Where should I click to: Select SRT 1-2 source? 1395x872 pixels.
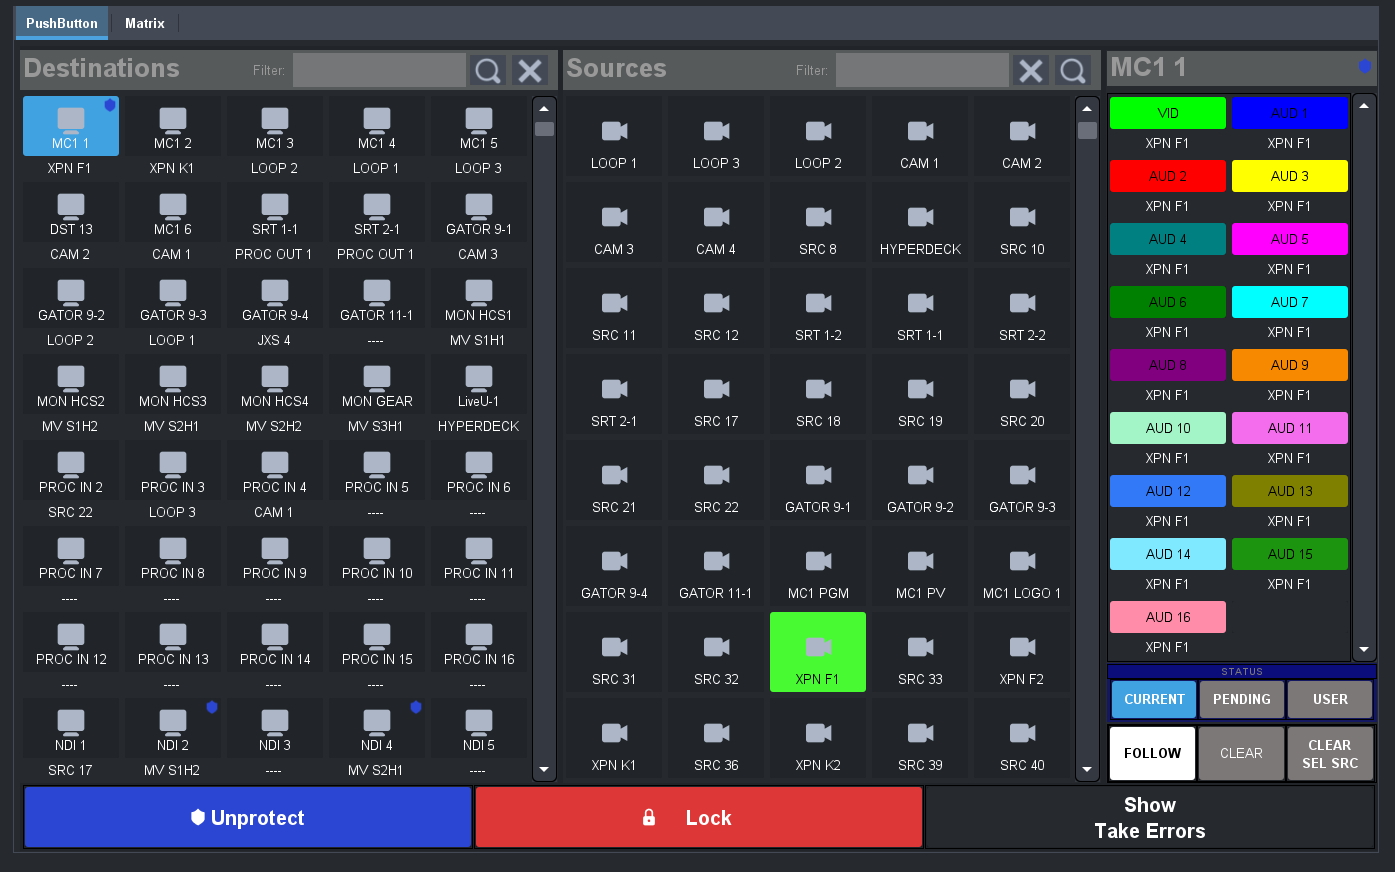818,308
